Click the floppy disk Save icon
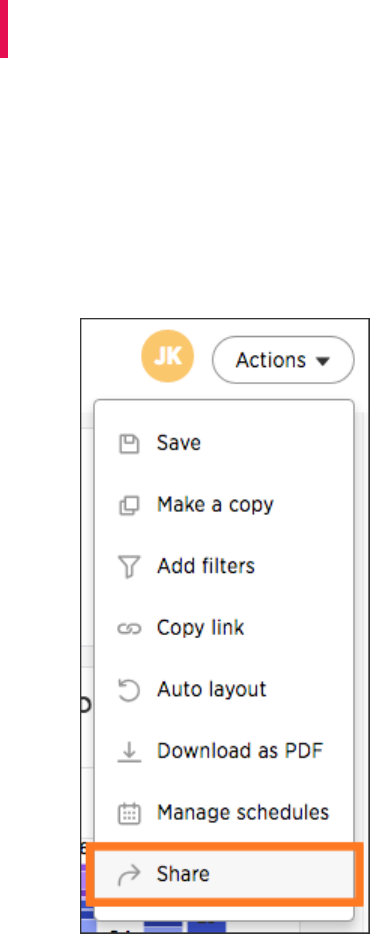 coord(129,444)
